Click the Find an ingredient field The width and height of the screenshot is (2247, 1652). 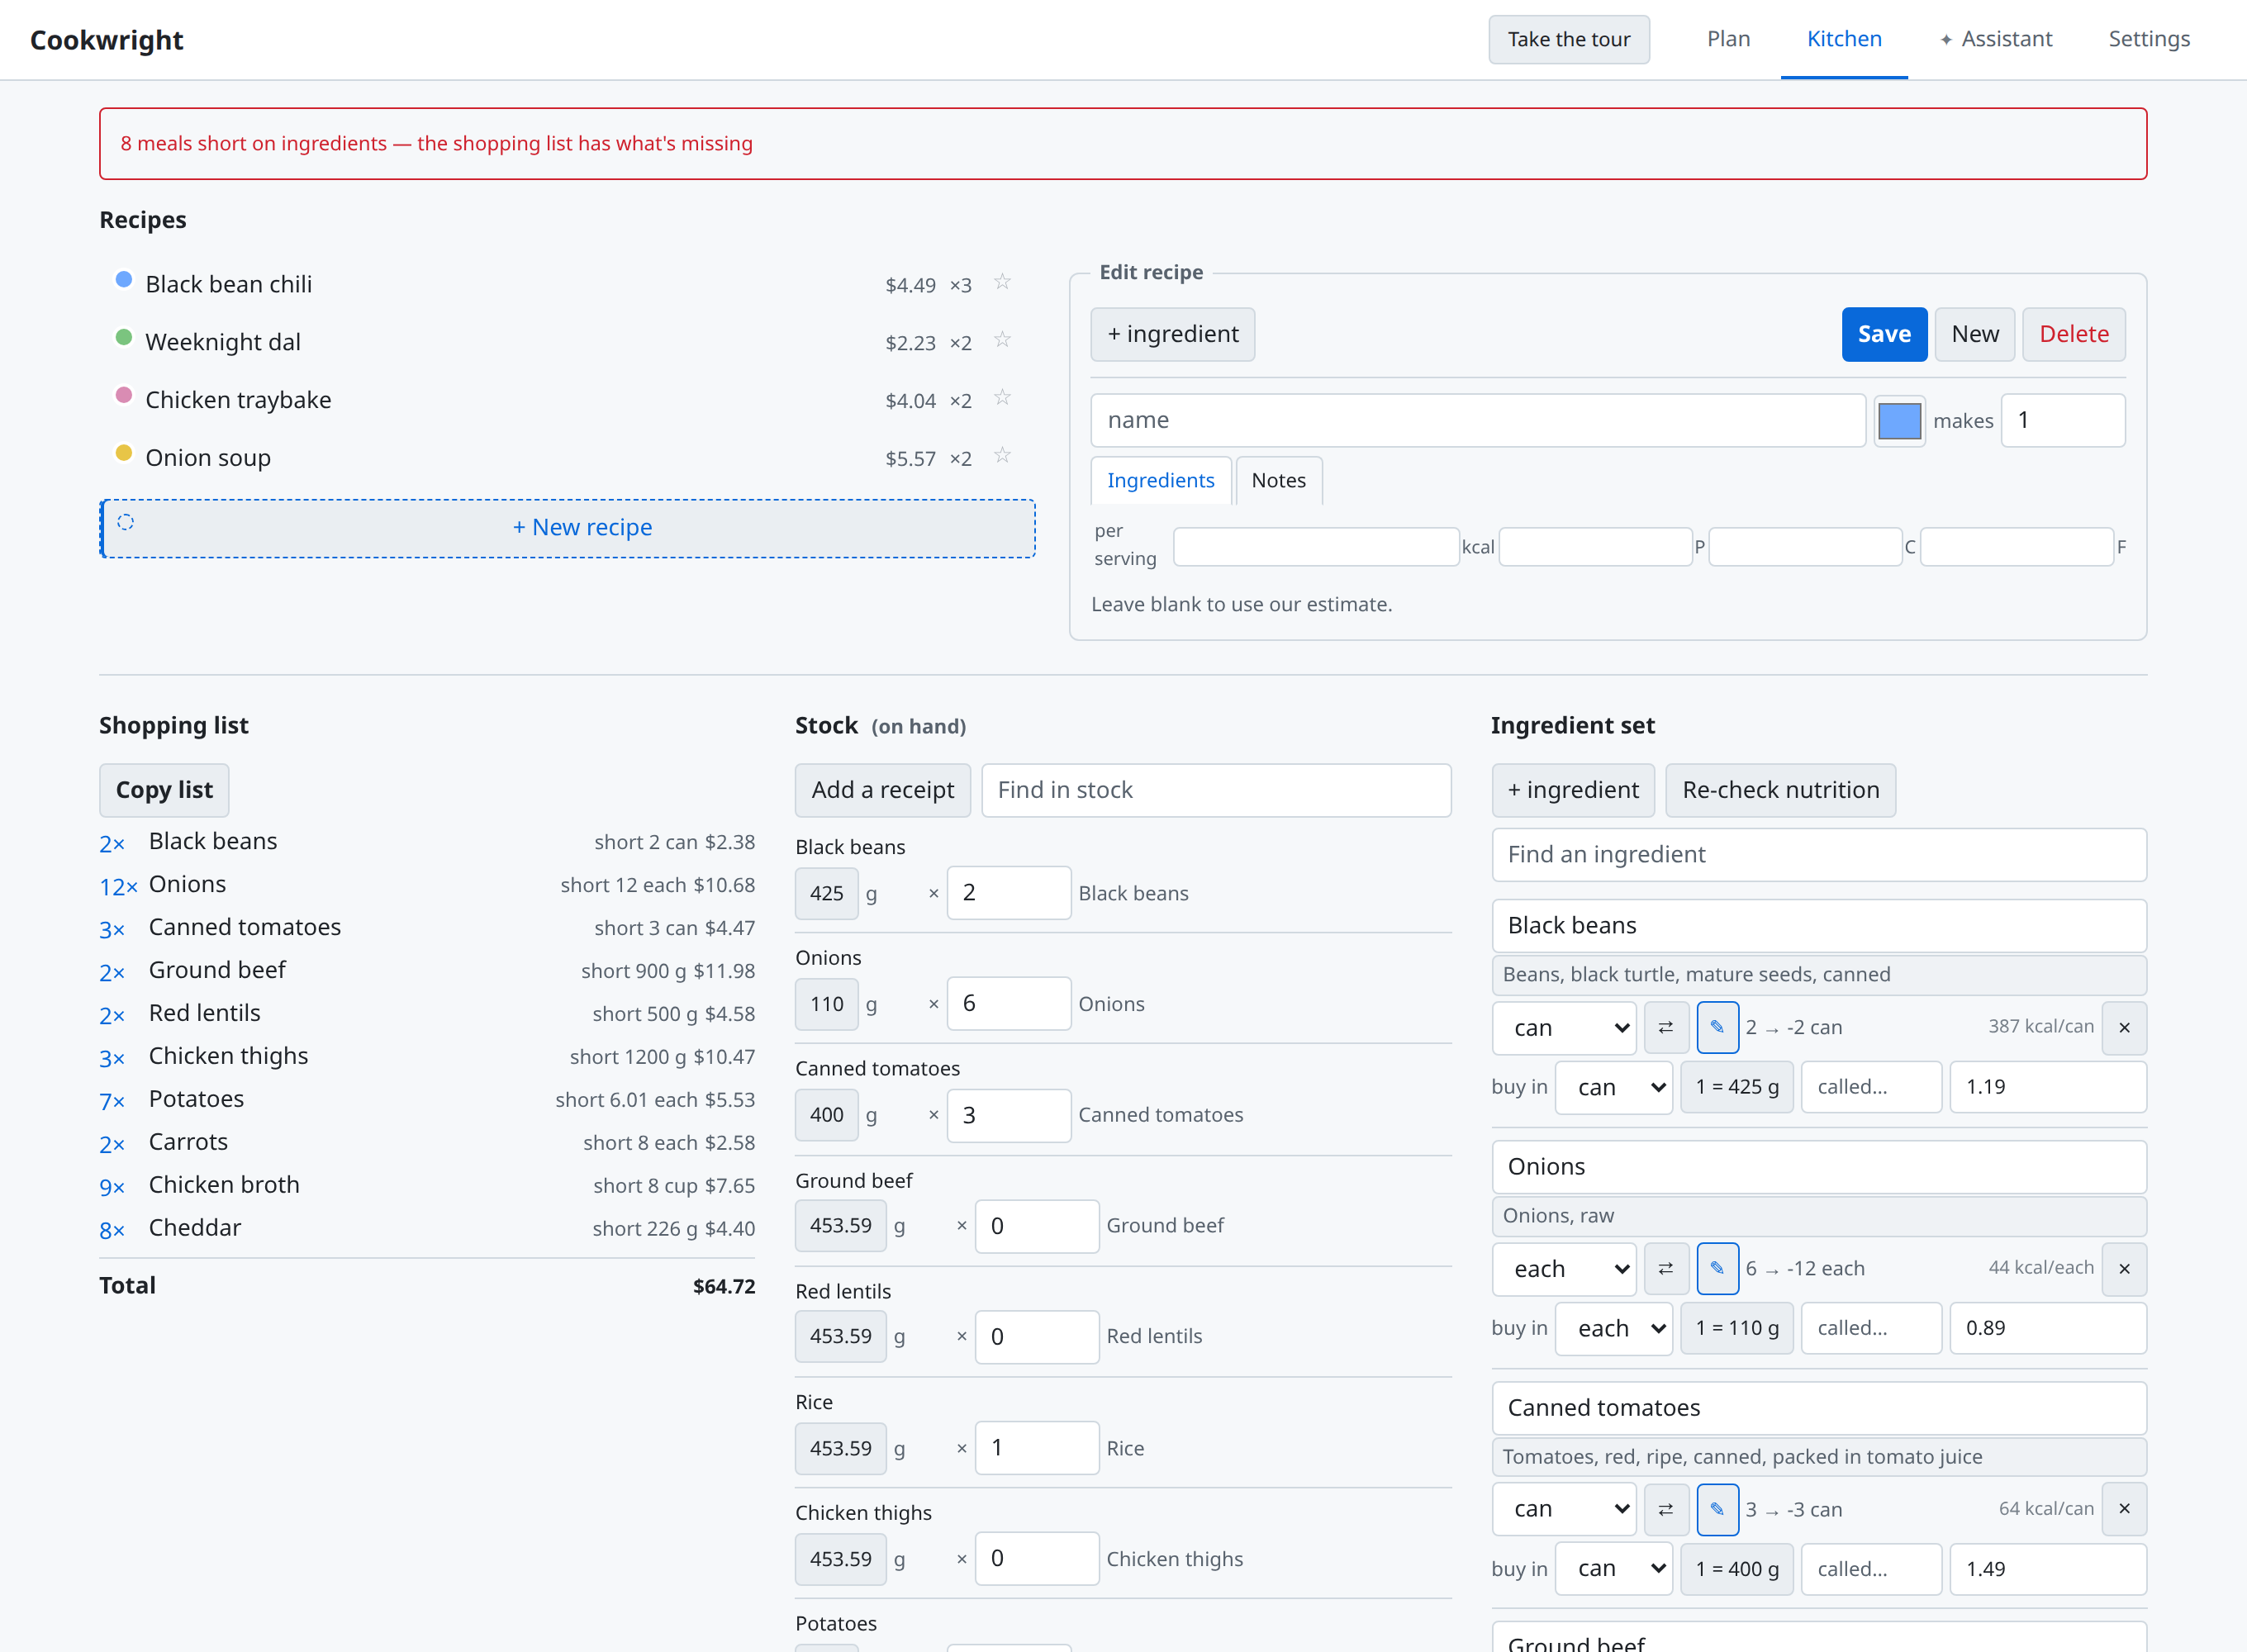[1819, 855]
